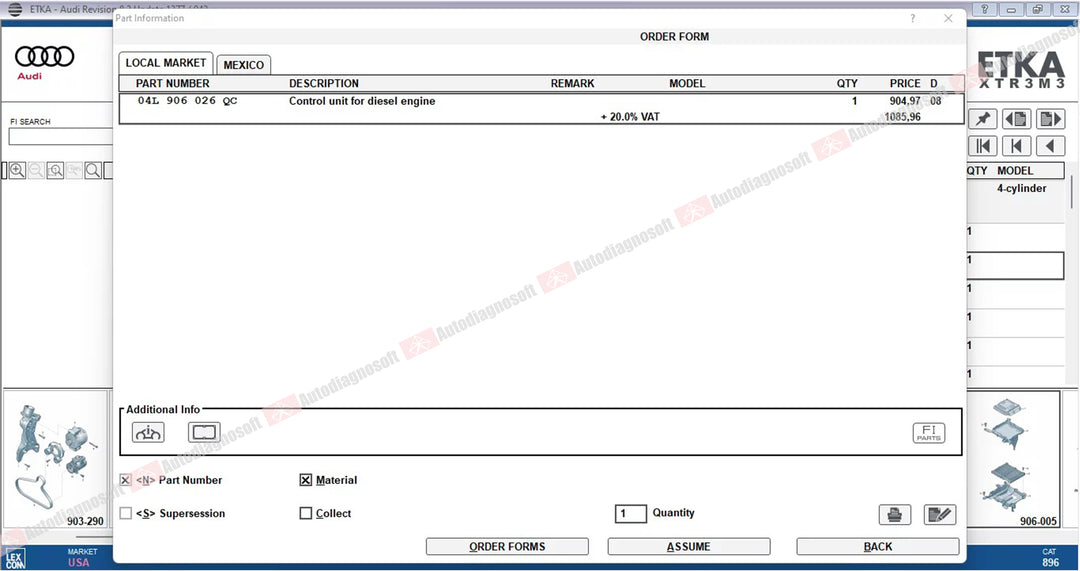Click '4-cylinder' in the background parts list
The image size is (1080, 571).
pos(1021,188)
